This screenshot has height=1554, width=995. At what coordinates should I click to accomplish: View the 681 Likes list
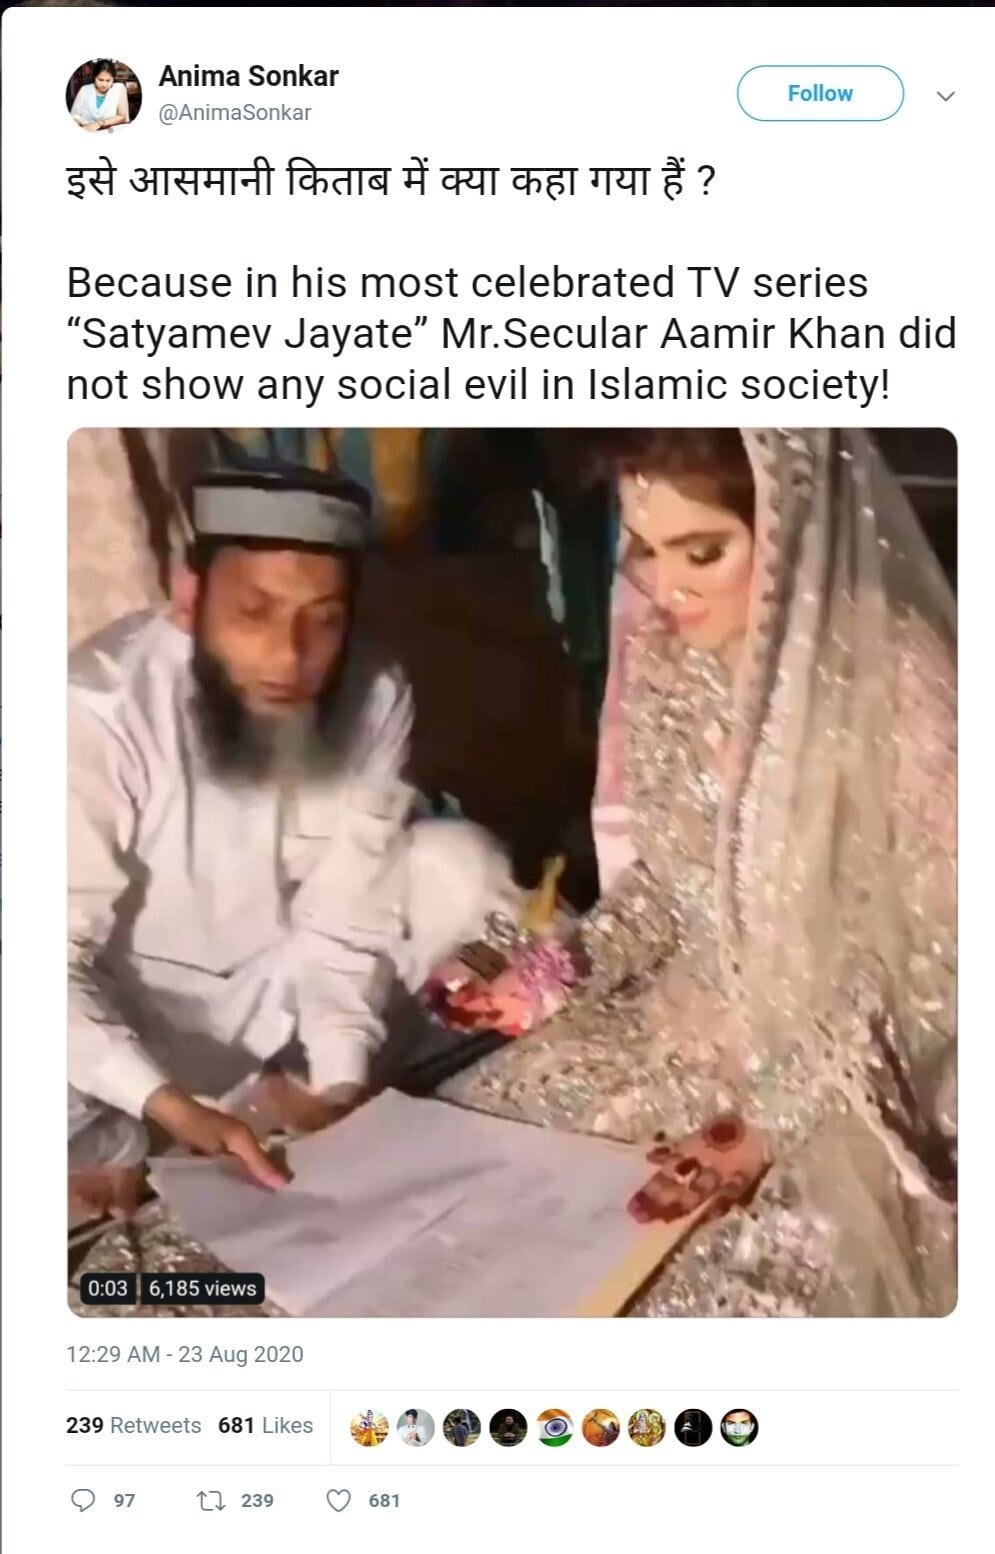point(266,1425)
